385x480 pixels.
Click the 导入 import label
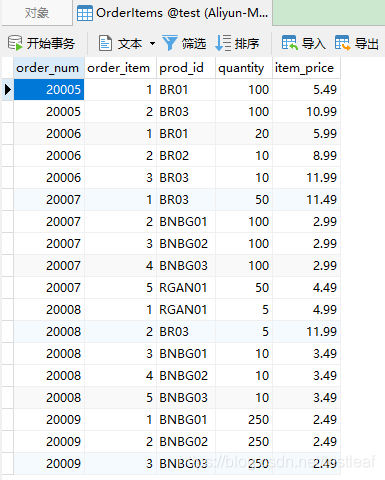tap(314, 44)
